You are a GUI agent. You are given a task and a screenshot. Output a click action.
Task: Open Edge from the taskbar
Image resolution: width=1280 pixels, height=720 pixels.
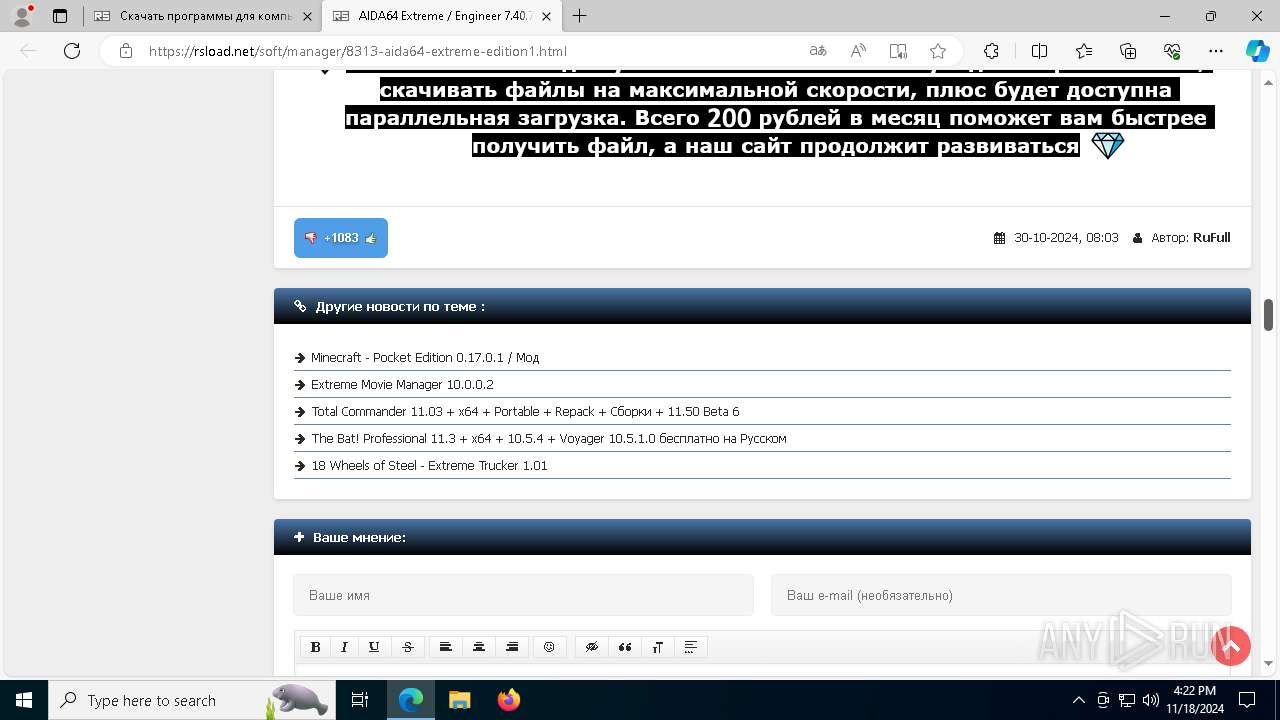(x=411, y=700)
